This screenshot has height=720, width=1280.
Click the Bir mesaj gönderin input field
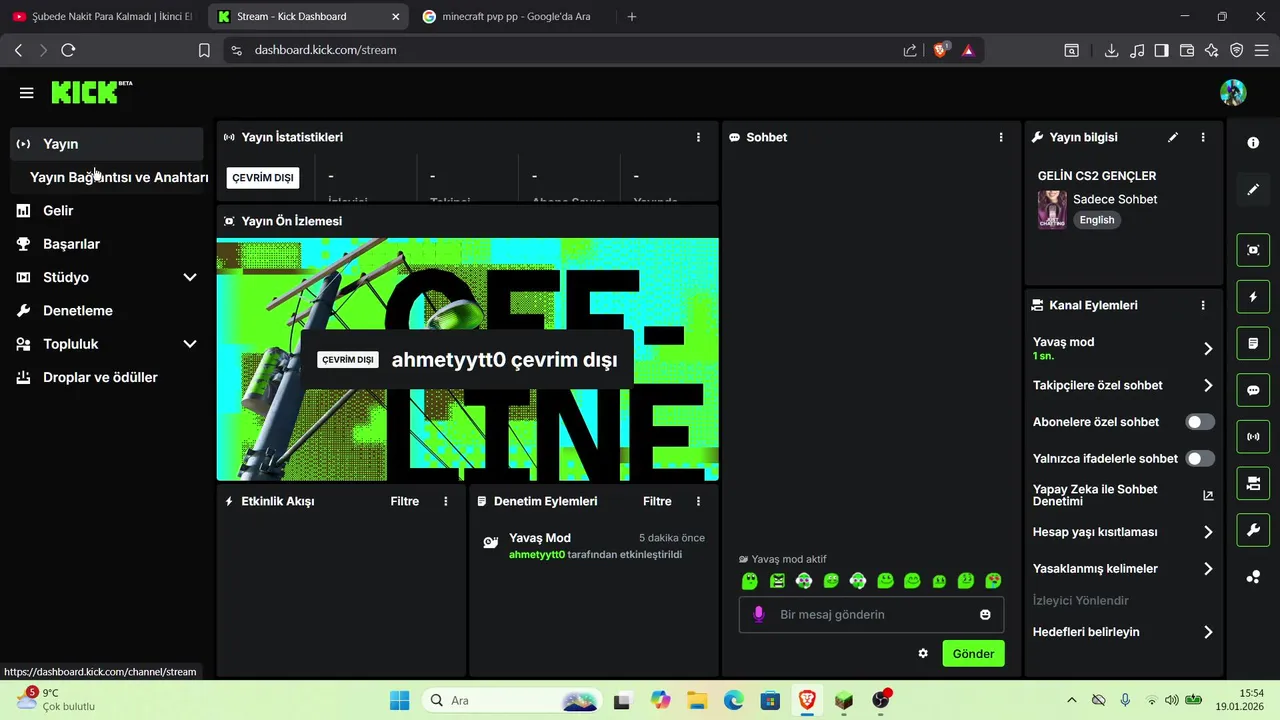[871, 614]
